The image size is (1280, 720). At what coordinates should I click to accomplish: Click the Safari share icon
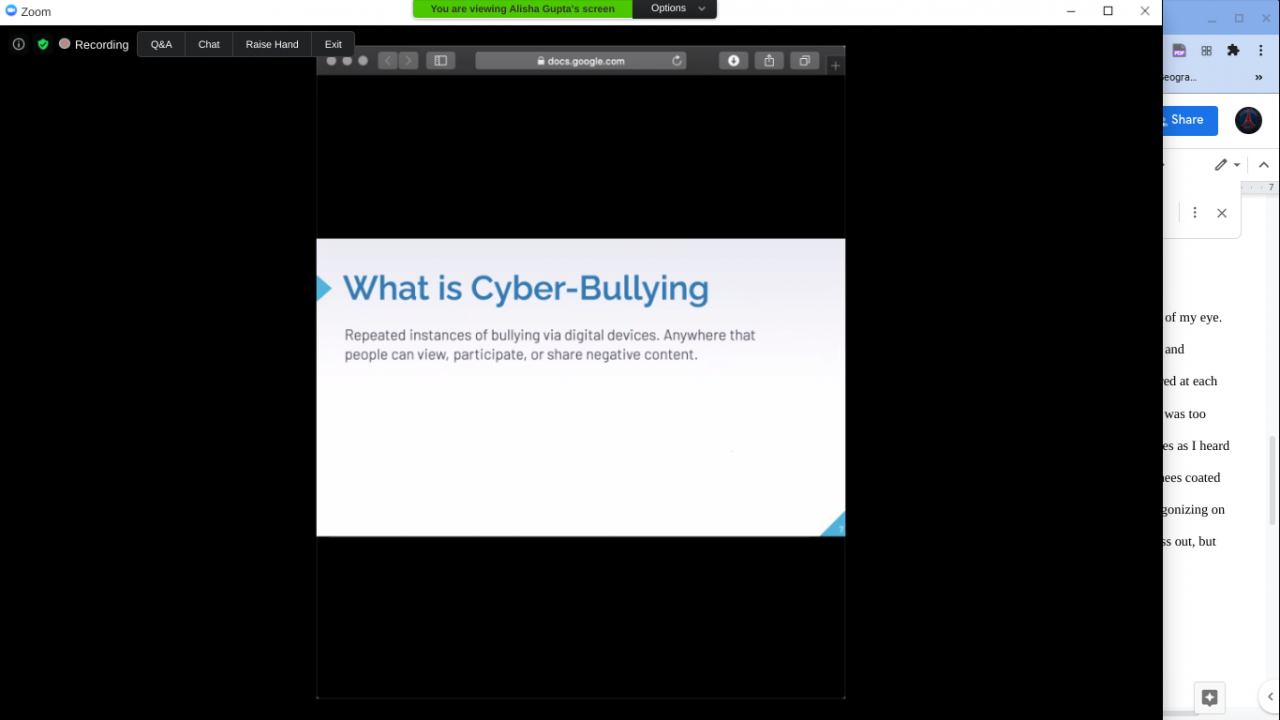[769, 61]
